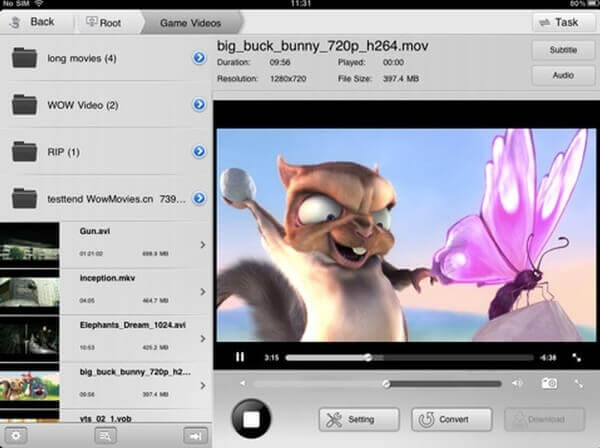Screen dimensions: 600x448
Task: Stop playback with round stop button
Action: [251, 419]
